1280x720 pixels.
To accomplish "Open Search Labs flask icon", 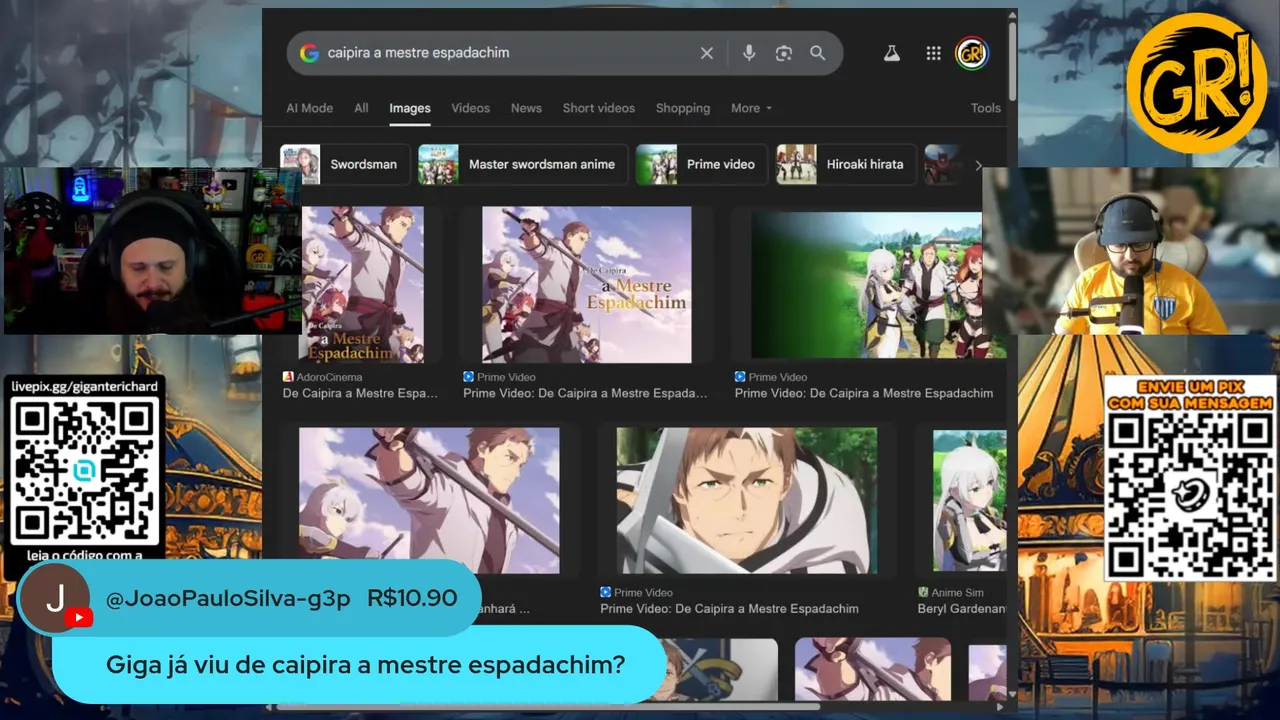I will pos(892,53).
